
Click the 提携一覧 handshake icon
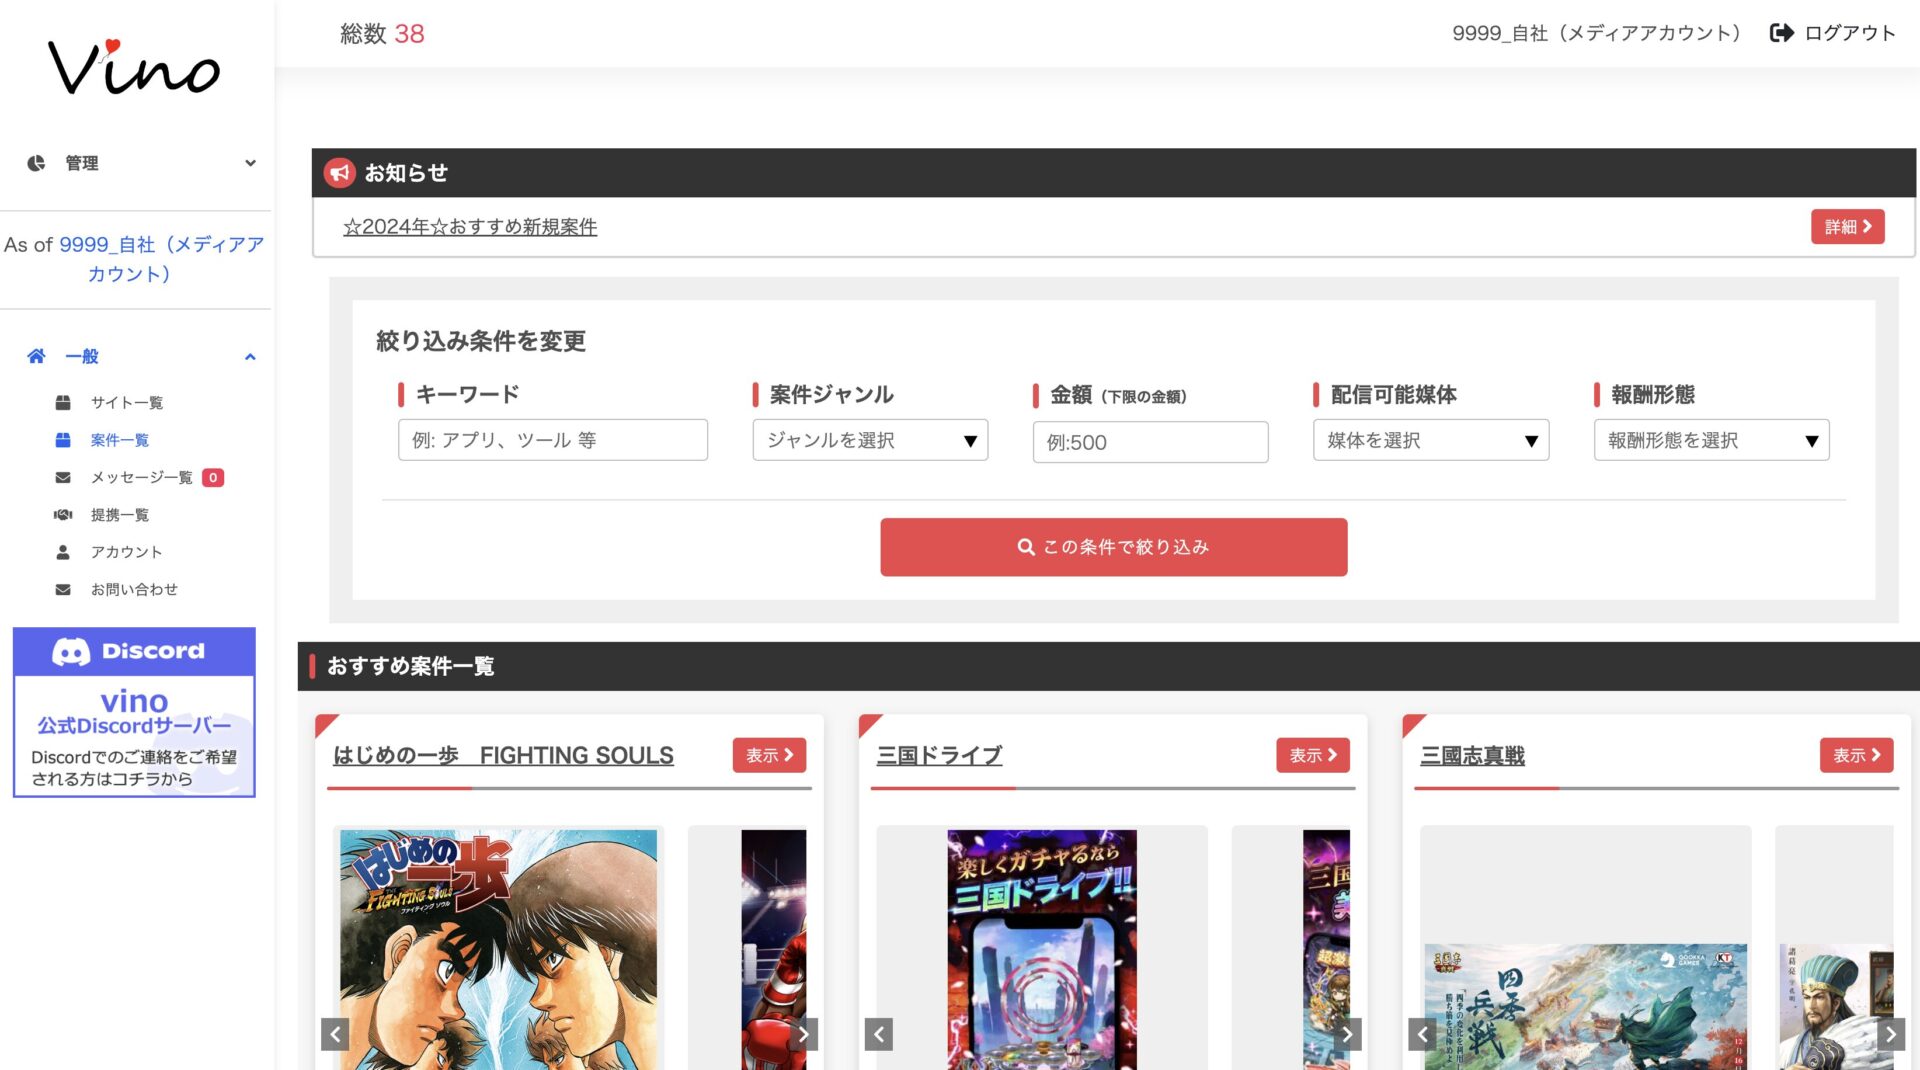tap(63, 514)
